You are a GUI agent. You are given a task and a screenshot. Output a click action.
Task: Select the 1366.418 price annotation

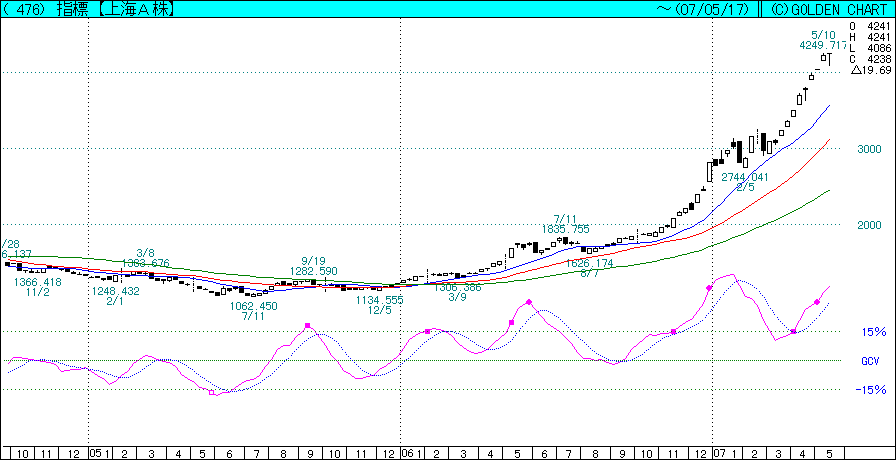pos(38,282)
